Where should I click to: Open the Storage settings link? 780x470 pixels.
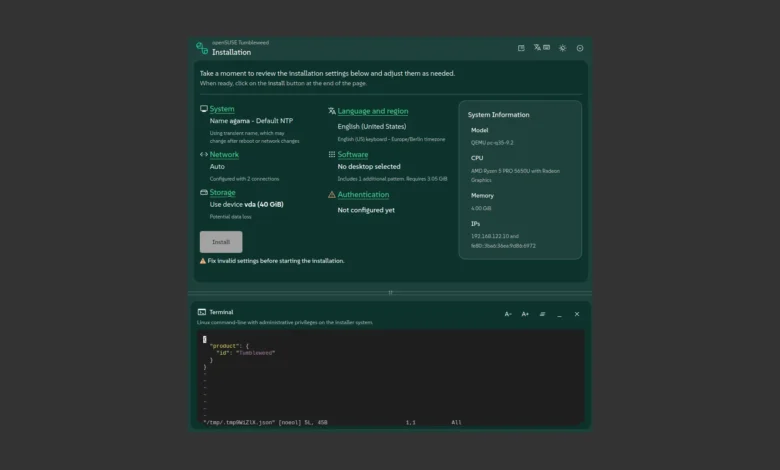pos(222,192)
